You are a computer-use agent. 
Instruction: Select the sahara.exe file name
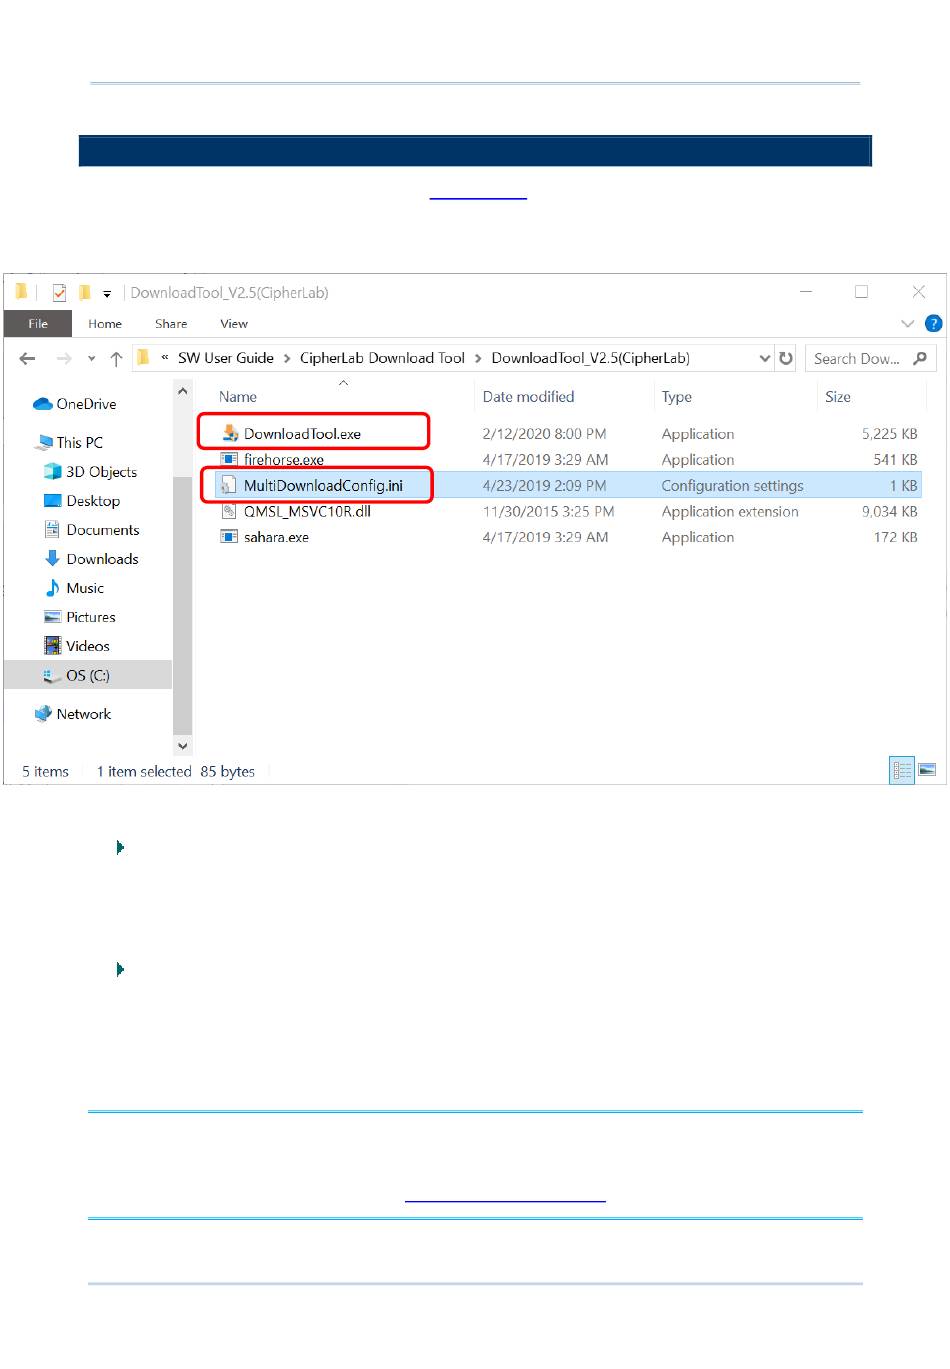(276, 537)
